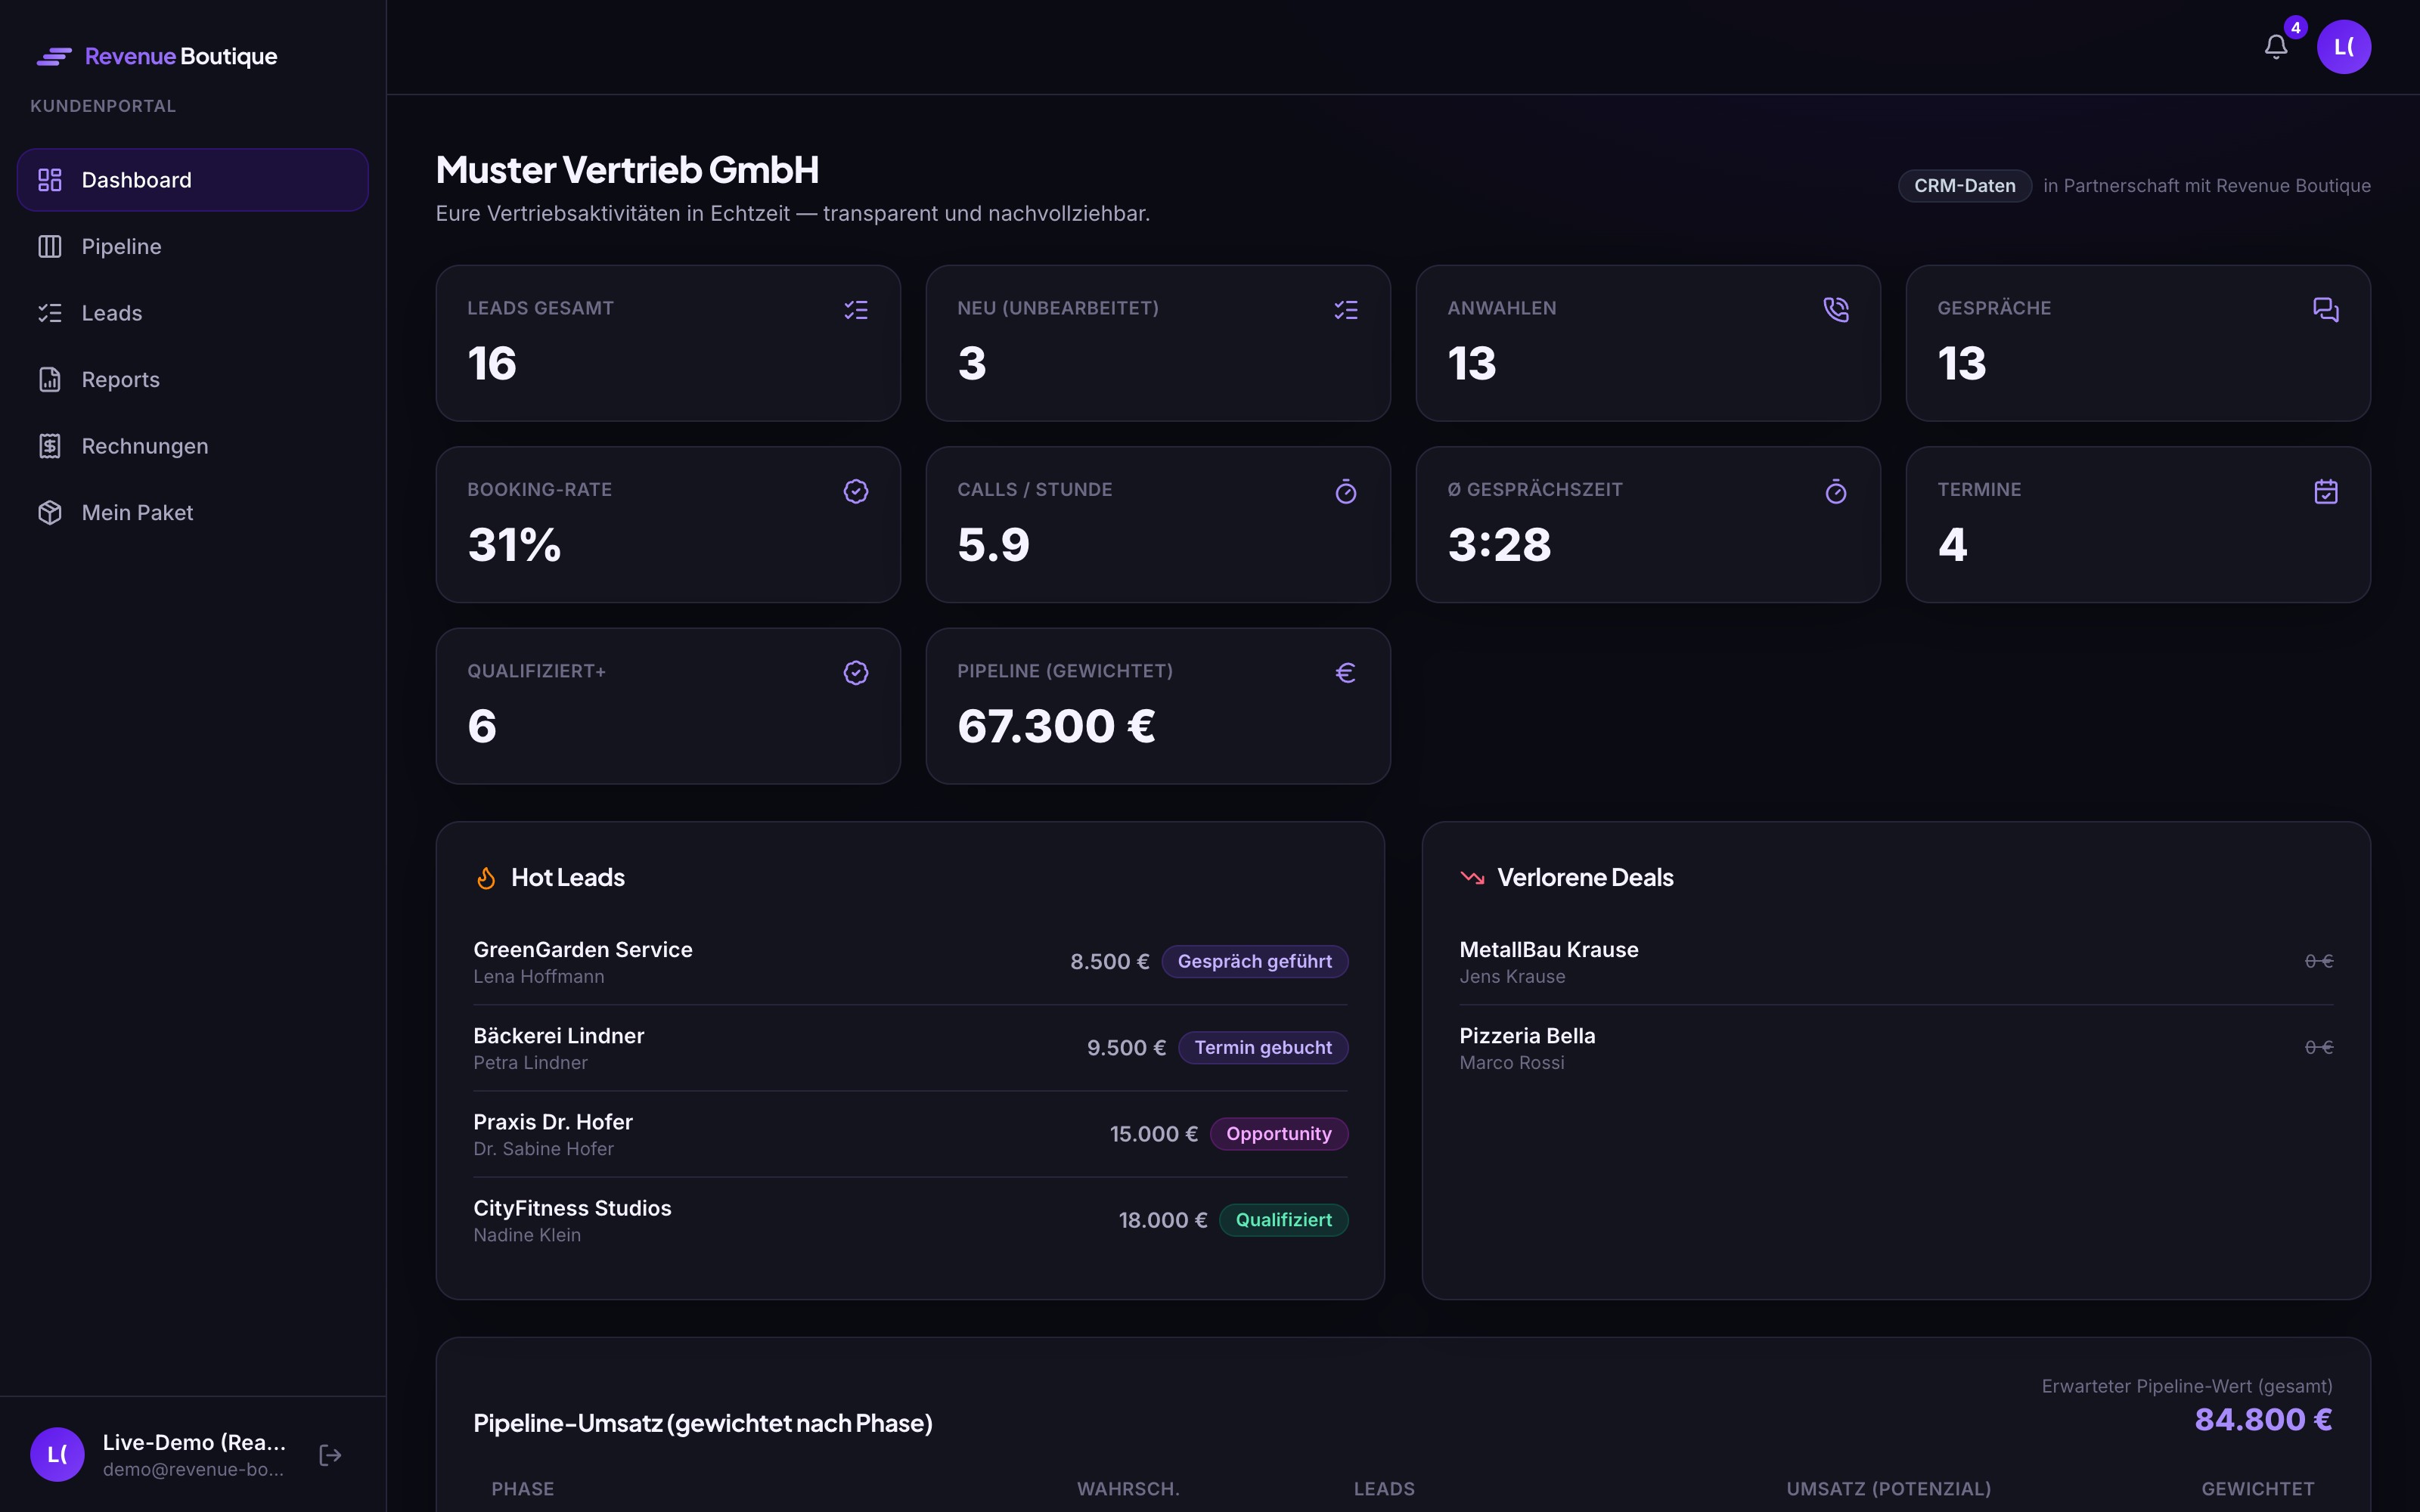The height and width of the screenshot is (1512, 2420).
Task: Click the Pipeline columns icon
Action: click(50, 247)
